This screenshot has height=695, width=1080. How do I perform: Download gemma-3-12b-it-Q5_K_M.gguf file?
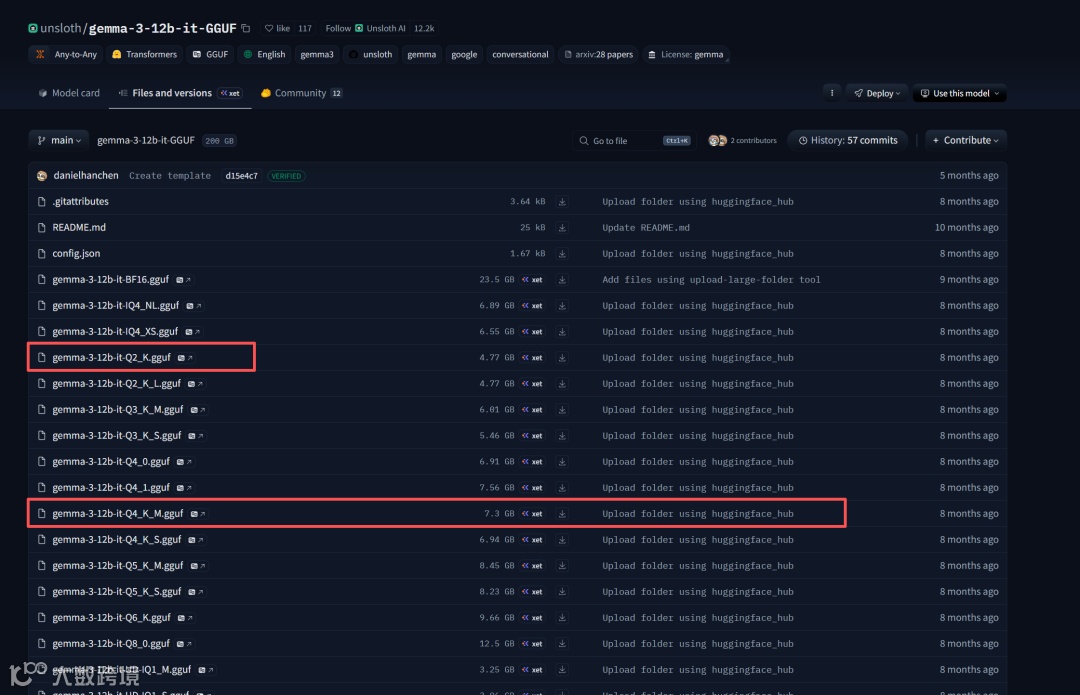562,566
